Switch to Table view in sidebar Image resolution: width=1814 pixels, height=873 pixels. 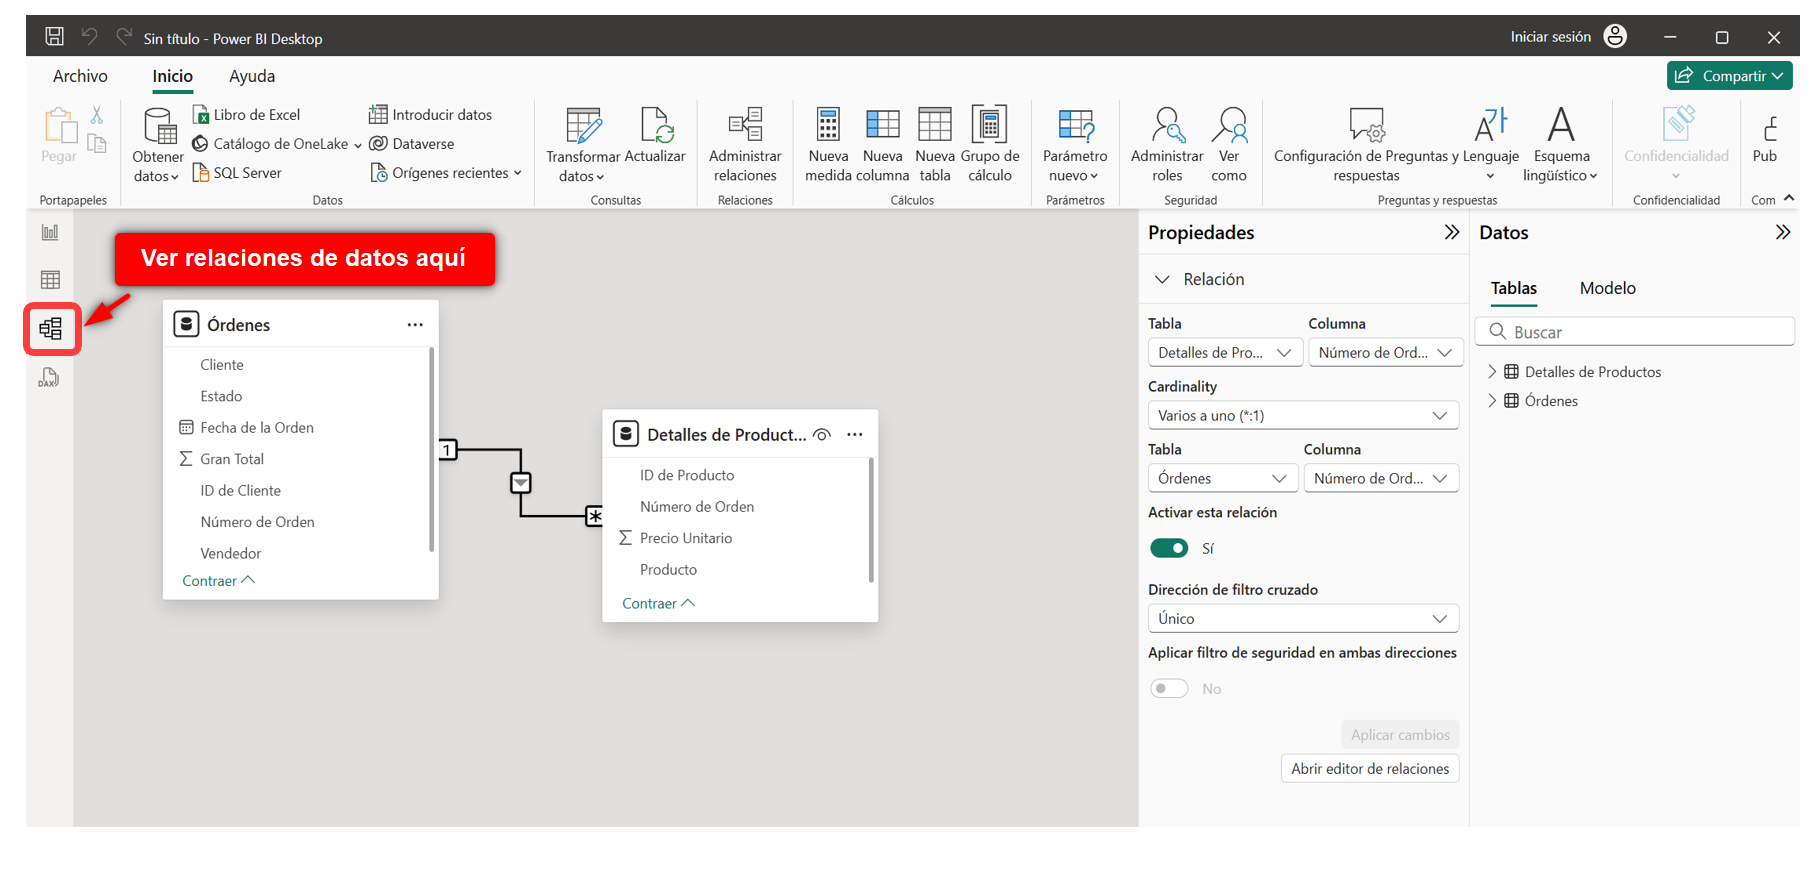[50, 280]
